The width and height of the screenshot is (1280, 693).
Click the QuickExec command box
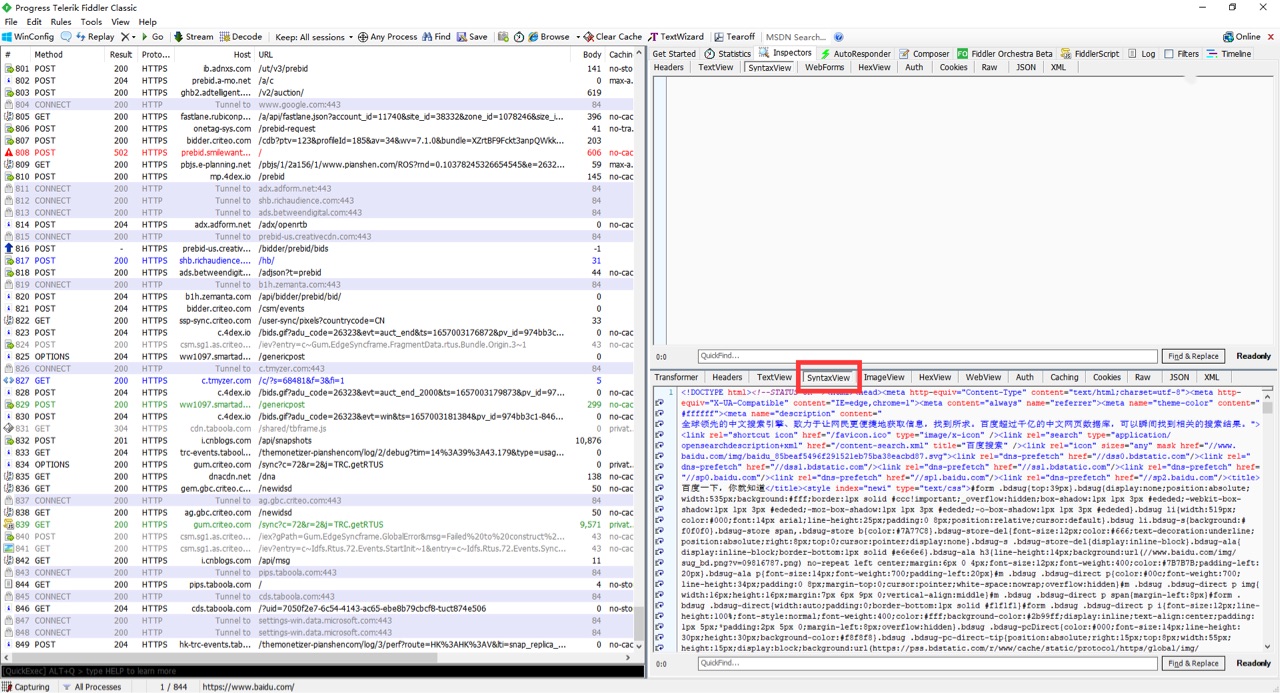tap(322, 671)
